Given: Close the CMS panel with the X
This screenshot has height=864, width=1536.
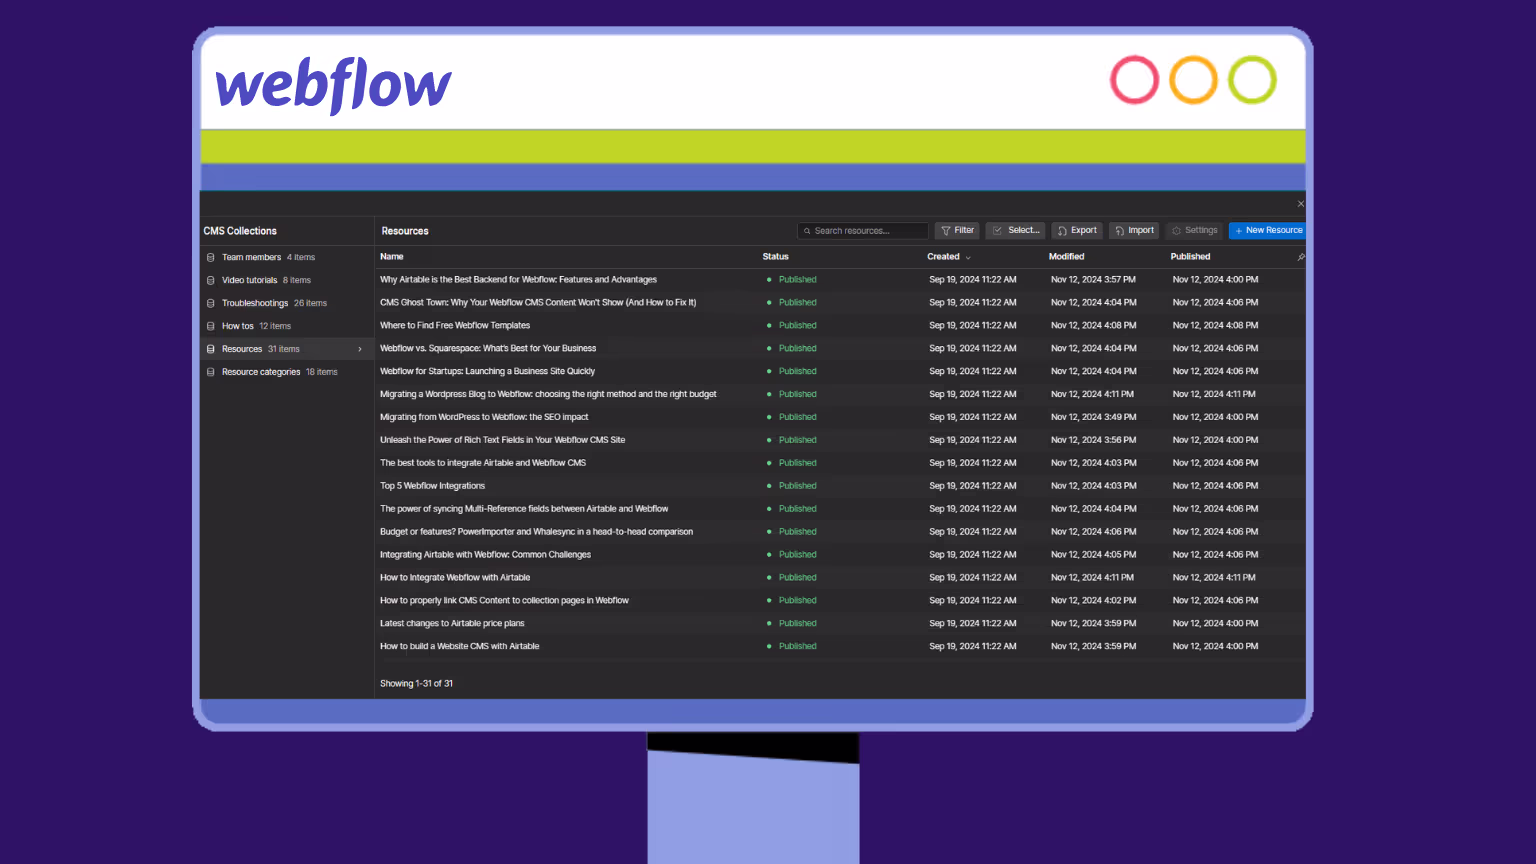Looking at the screenshot, I should click(1300, 204).
